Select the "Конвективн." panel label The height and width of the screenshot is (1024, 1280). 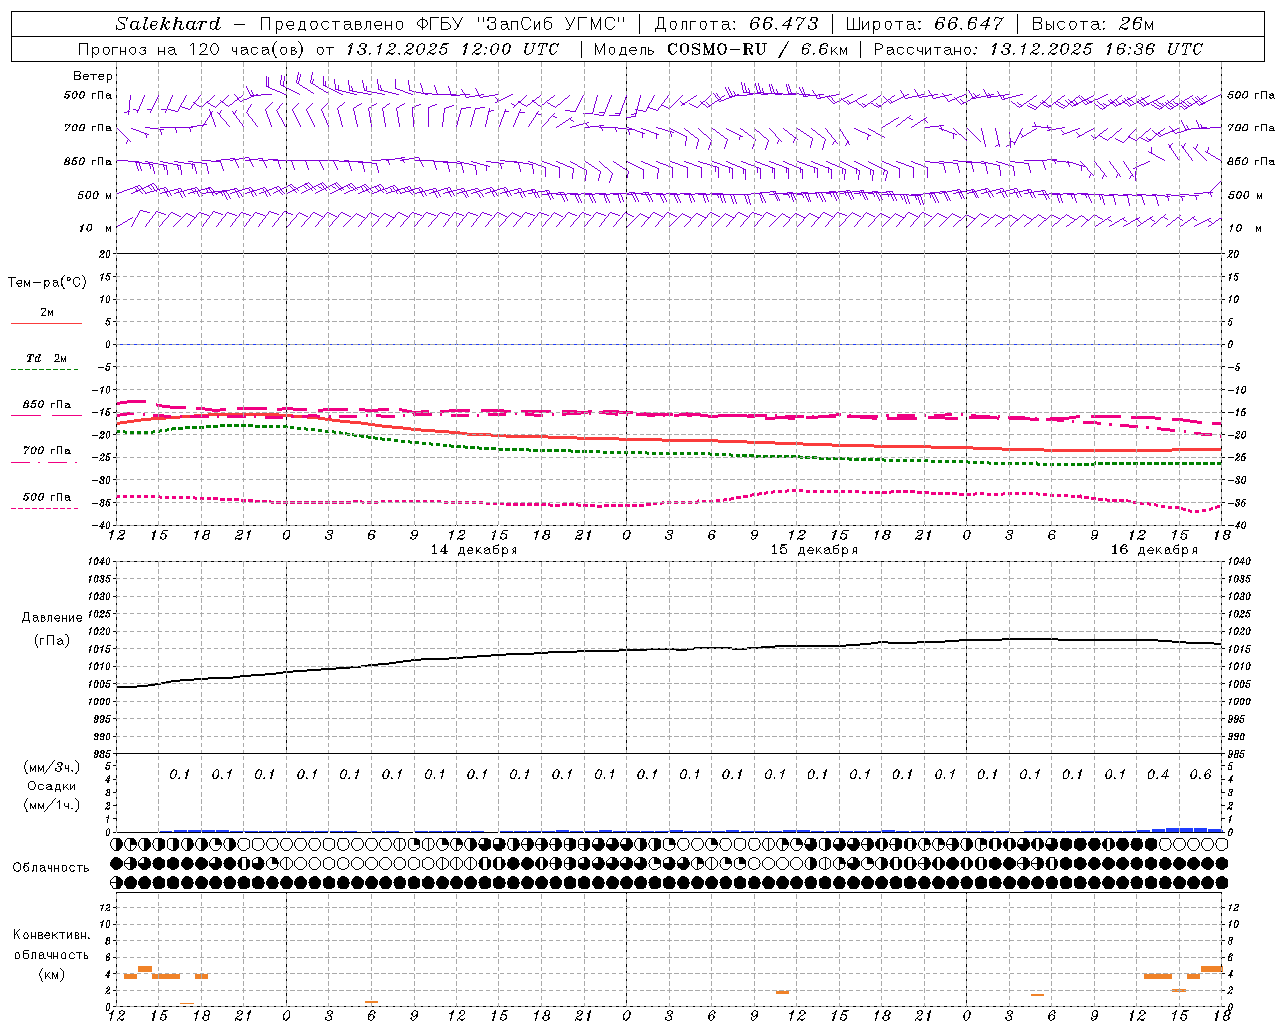(52, 935)
